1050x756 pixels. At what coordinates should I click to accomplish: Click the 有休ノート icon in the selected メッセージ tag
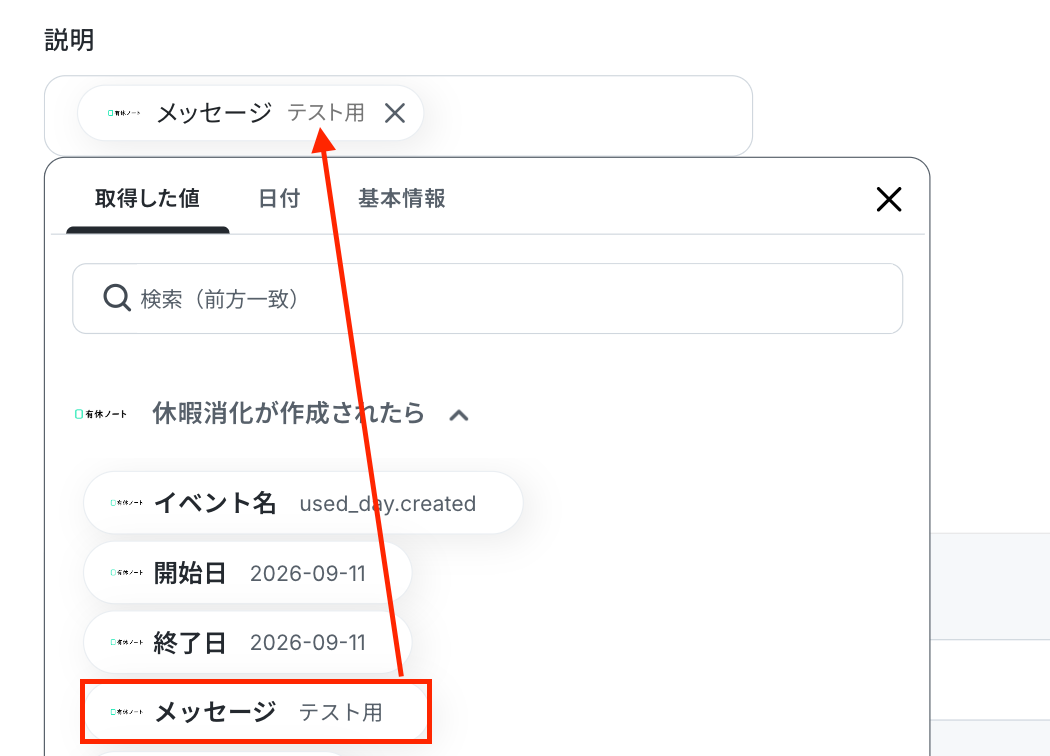click(x=124, y=113)
